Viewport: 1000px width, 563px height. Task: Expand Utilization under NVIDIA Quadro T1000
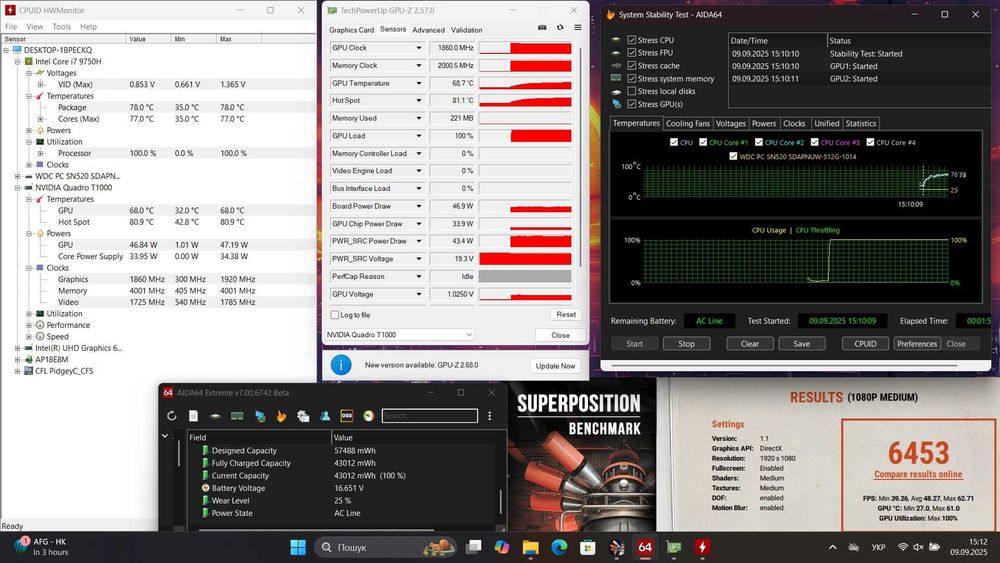click(29, 314)
